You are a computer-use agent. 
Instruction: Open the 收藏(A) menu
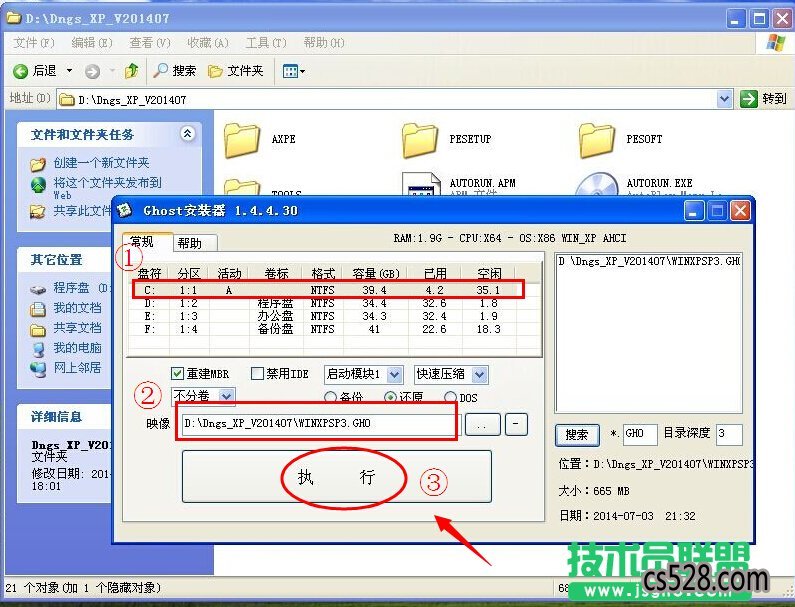point(208,43)
